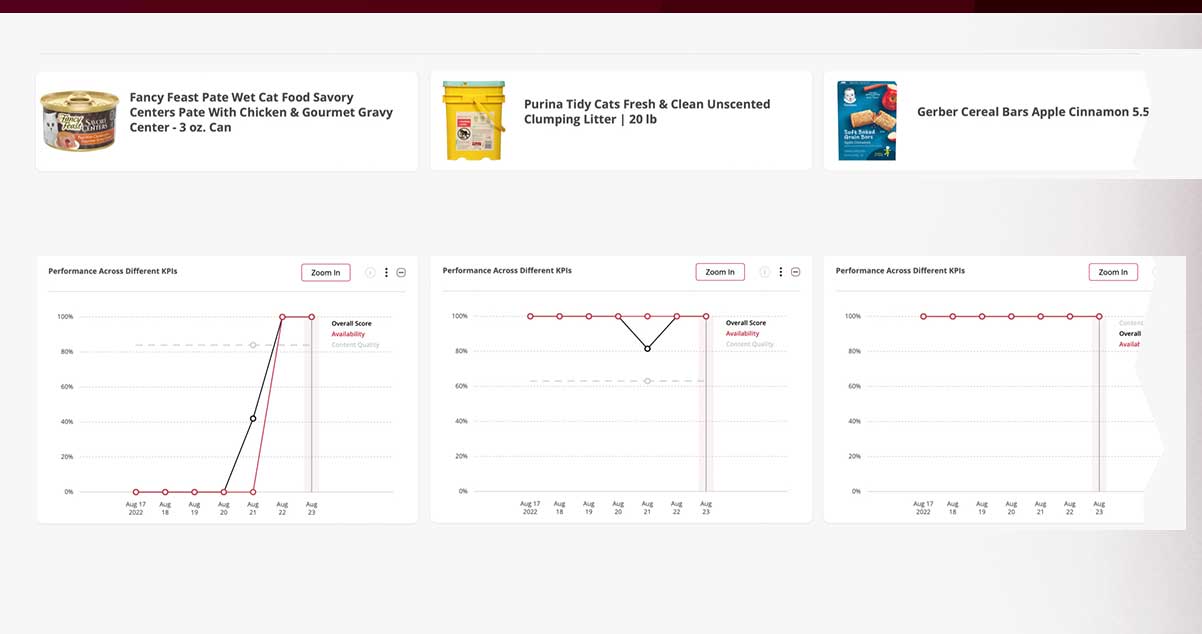Click 'Performance Across Different KPIs' title, Fancy Feast chart

[x=113, y=271]
